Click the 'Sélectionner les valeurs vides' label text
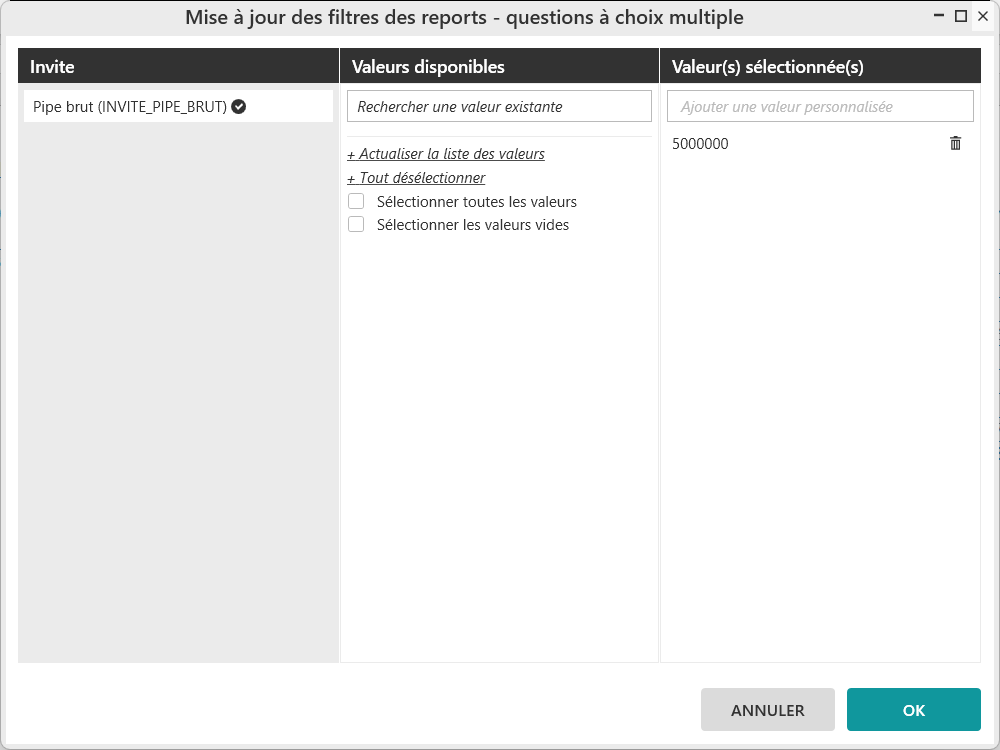 point(472,225)
